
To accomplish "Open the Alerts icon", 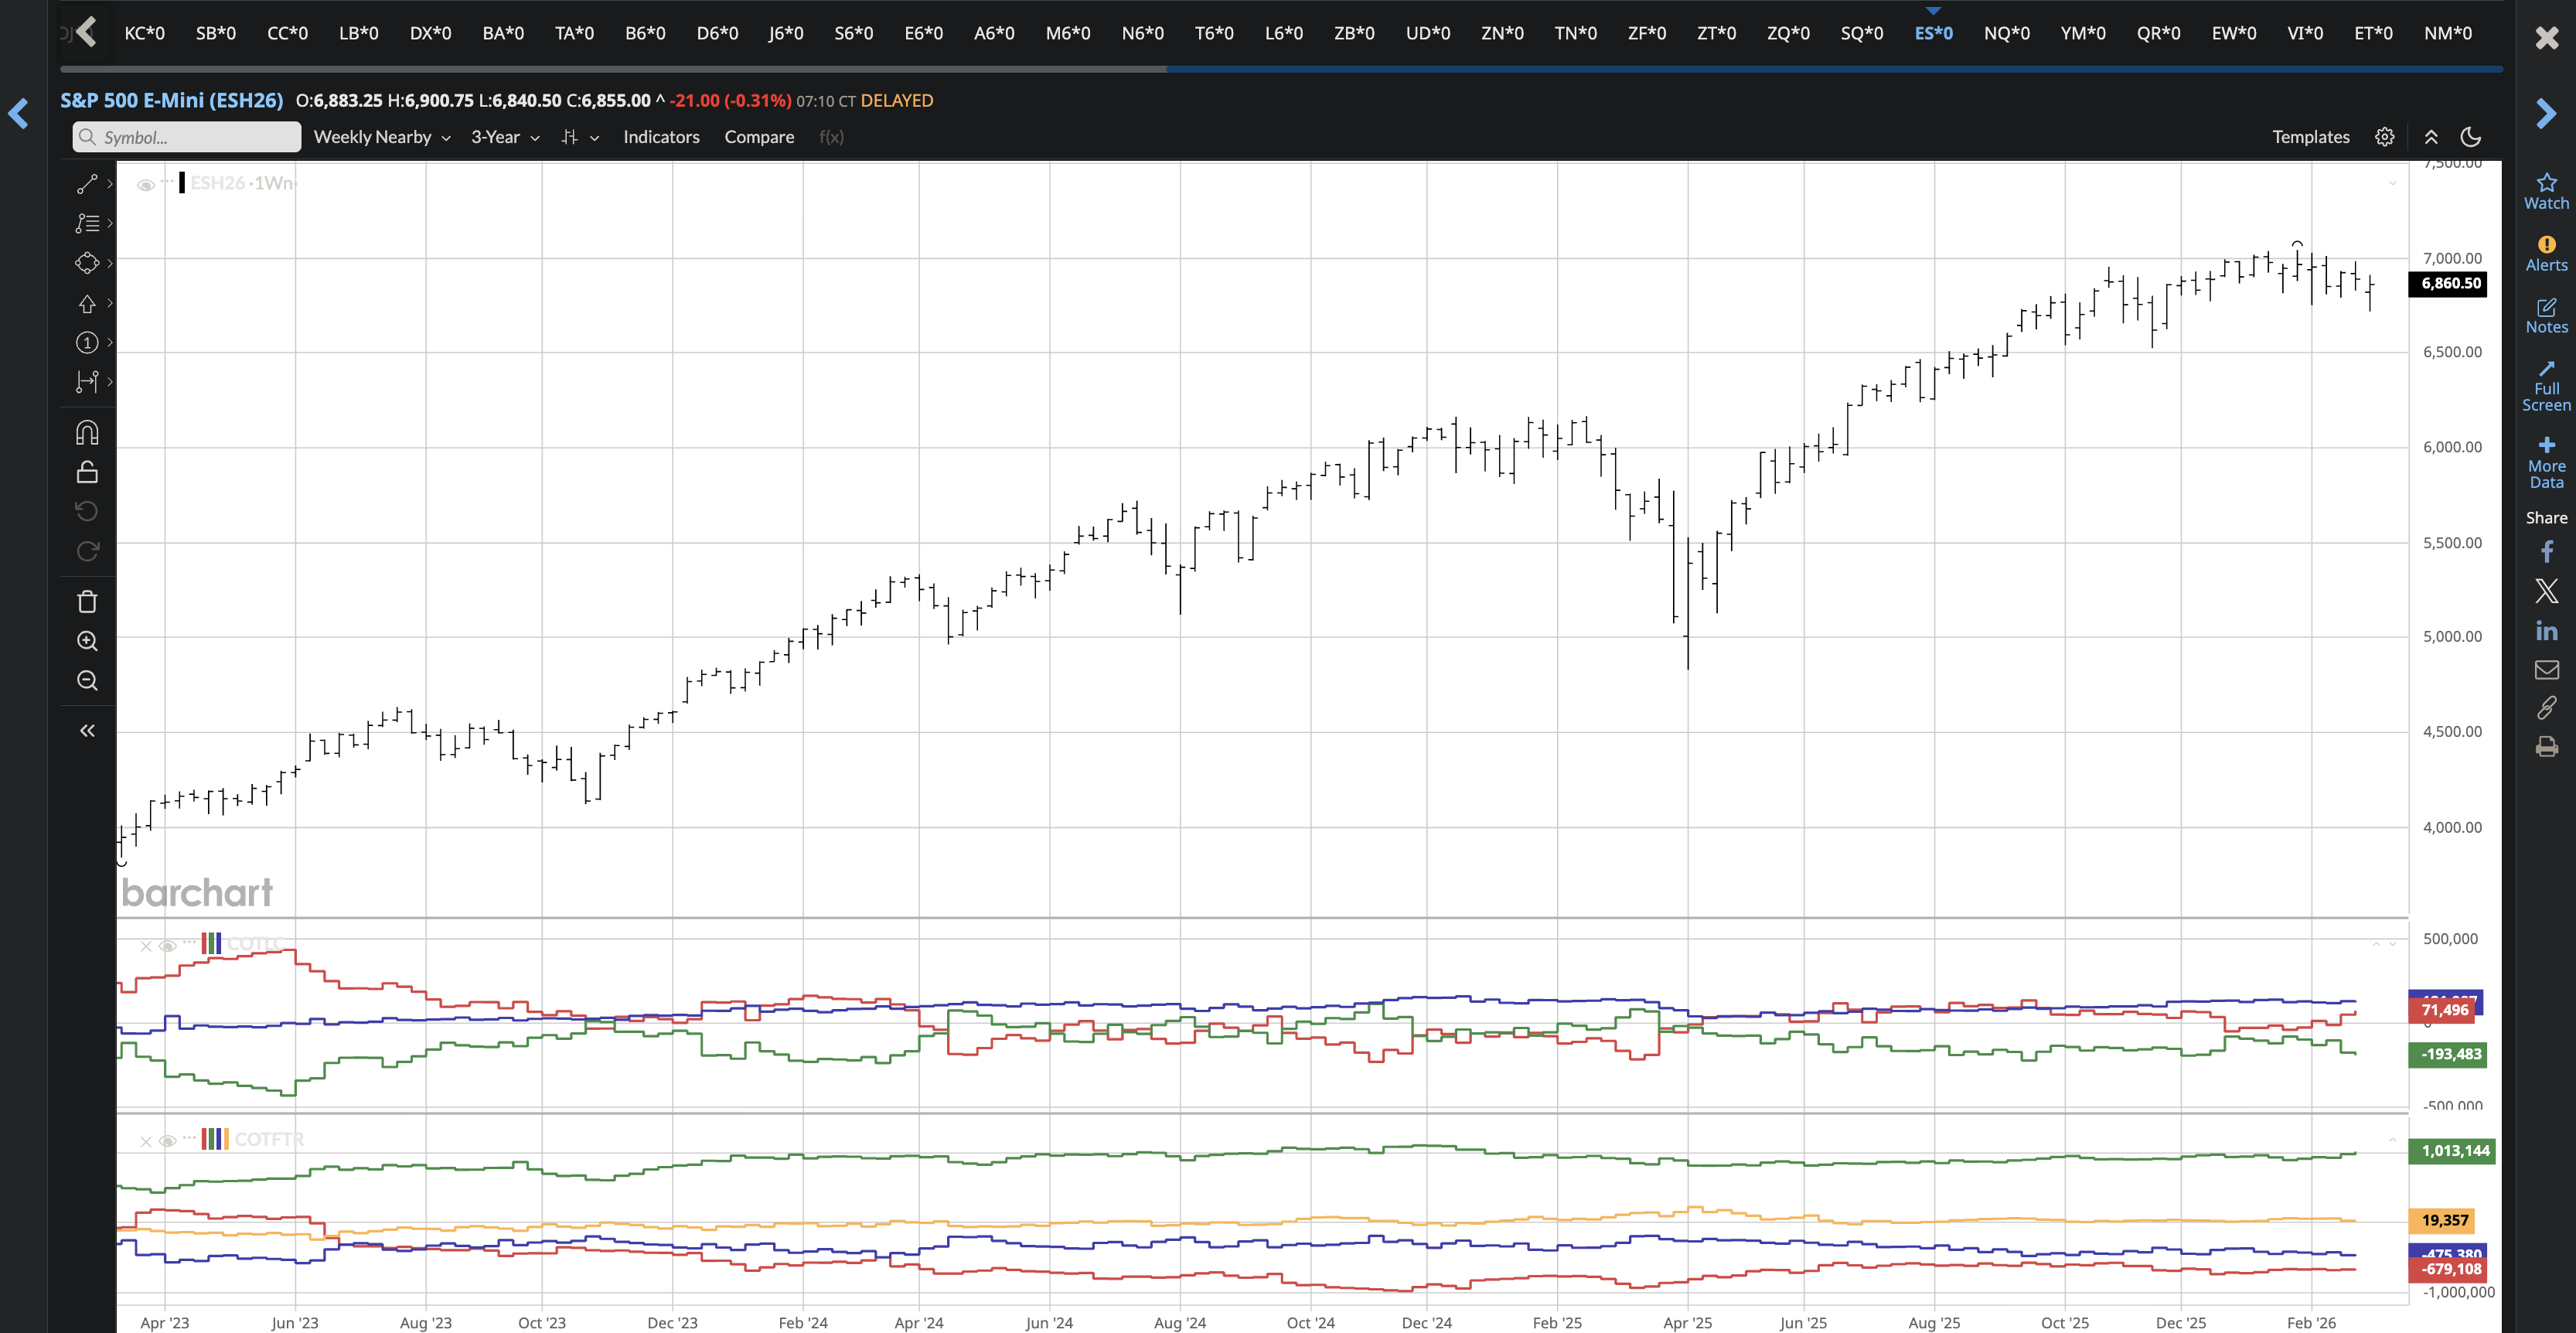I will pyautogui.click(x=2546, y=253).
